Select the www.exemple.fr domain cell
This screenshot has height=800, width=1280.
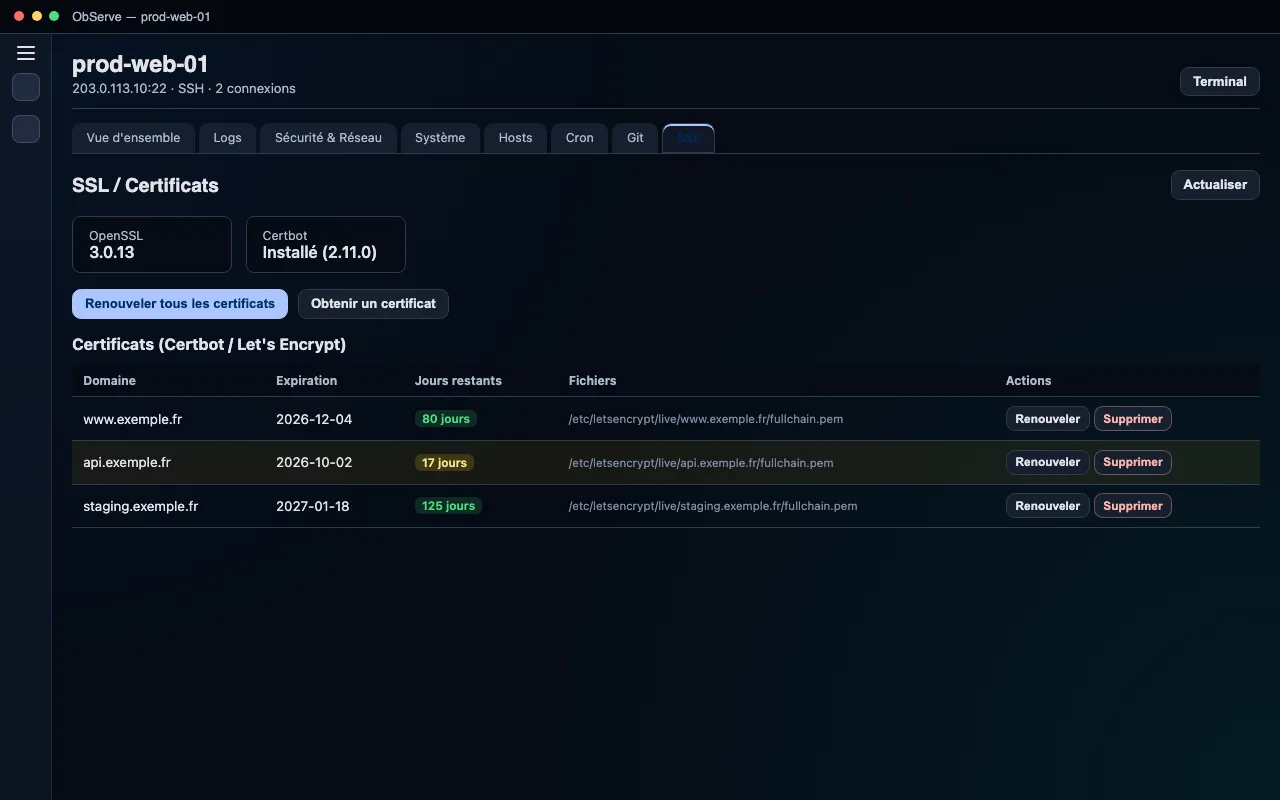tap(132, 419)
